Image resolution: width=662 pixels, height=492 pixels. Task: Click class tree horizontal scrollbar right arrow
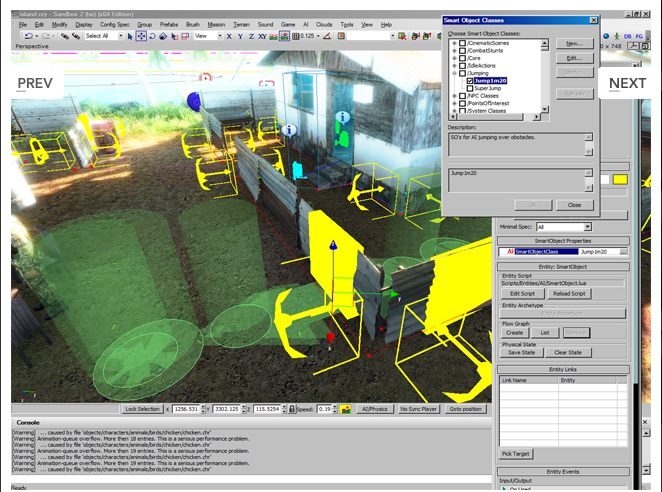[537, 117]
